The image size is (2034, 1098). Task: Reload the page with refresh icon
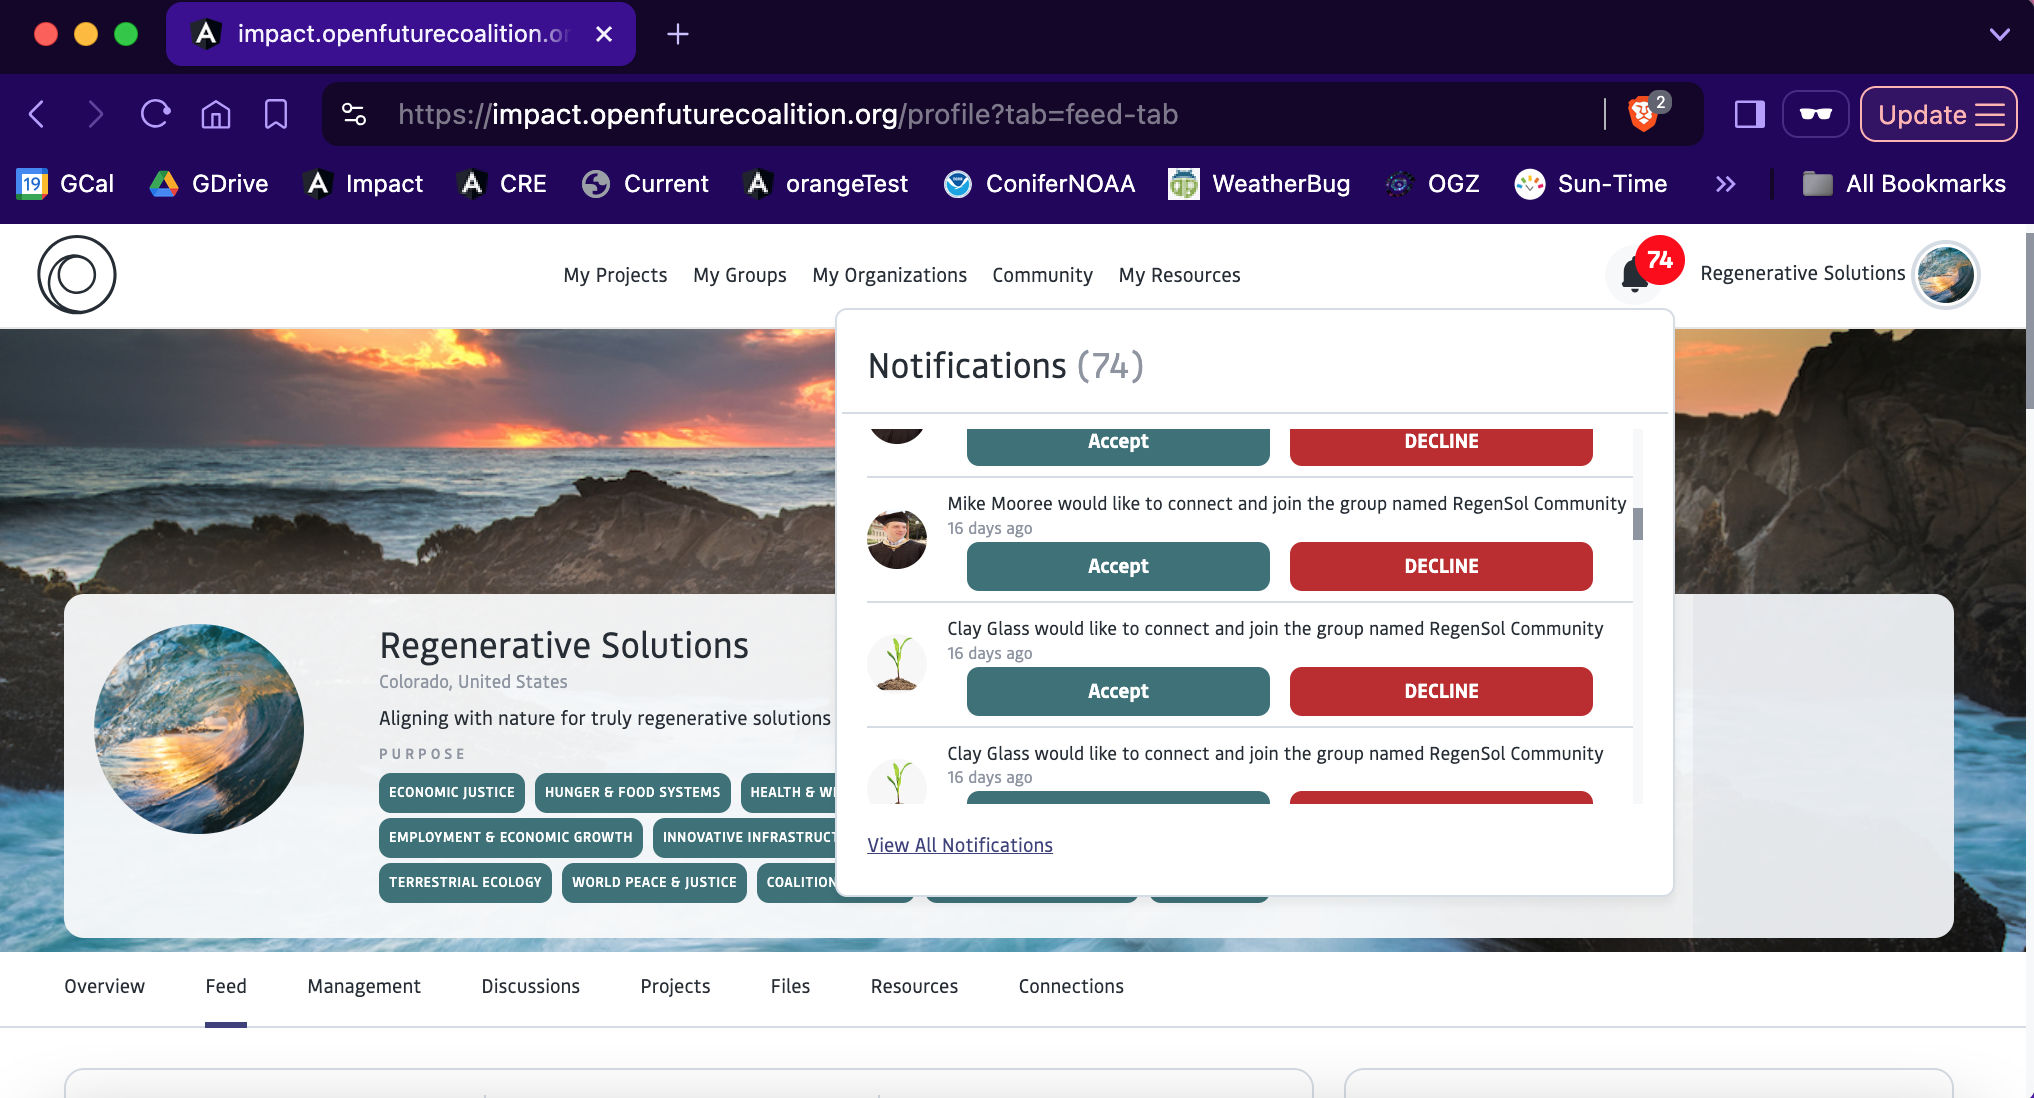coord(155,114)
